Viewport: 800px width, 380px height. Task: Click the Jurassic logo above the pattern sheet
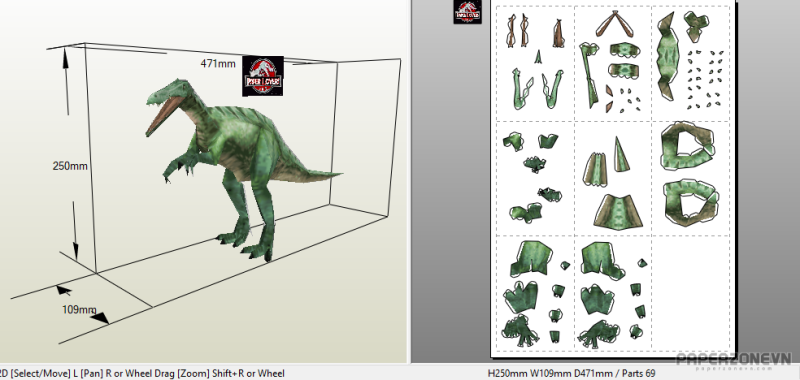468,12
